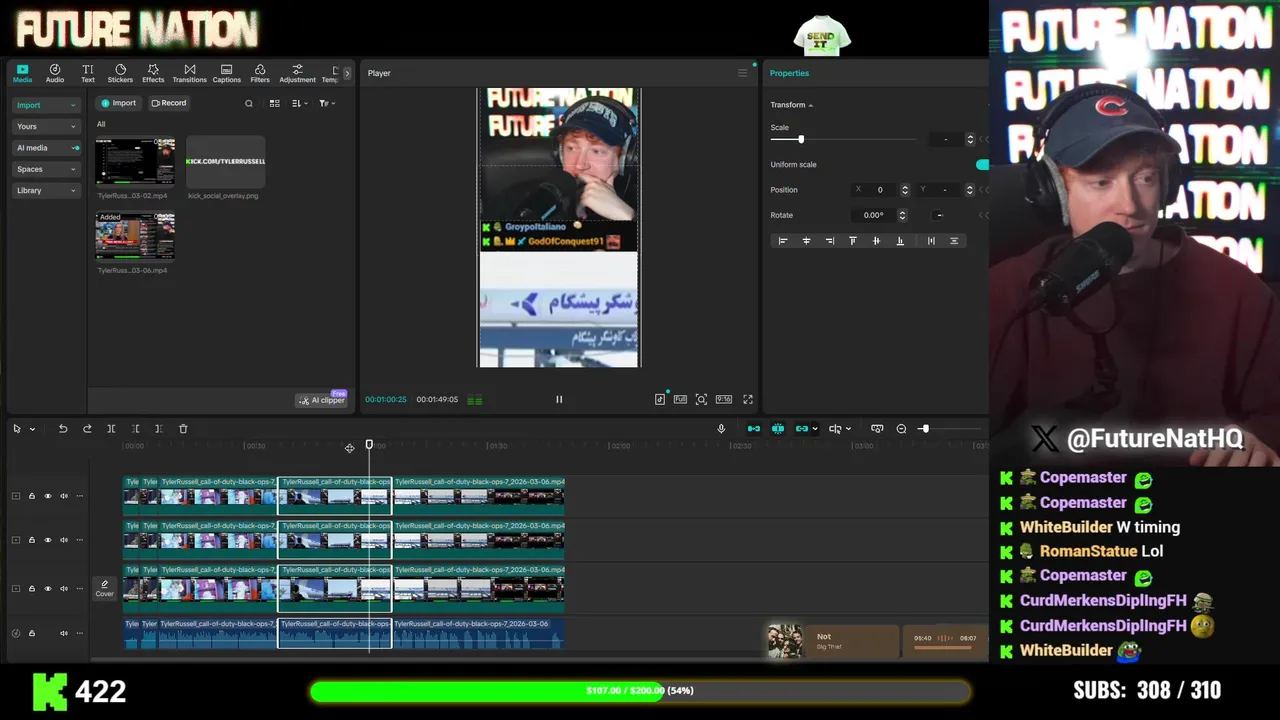Expand the Library sidebar dropdown

tap(73, 190)
